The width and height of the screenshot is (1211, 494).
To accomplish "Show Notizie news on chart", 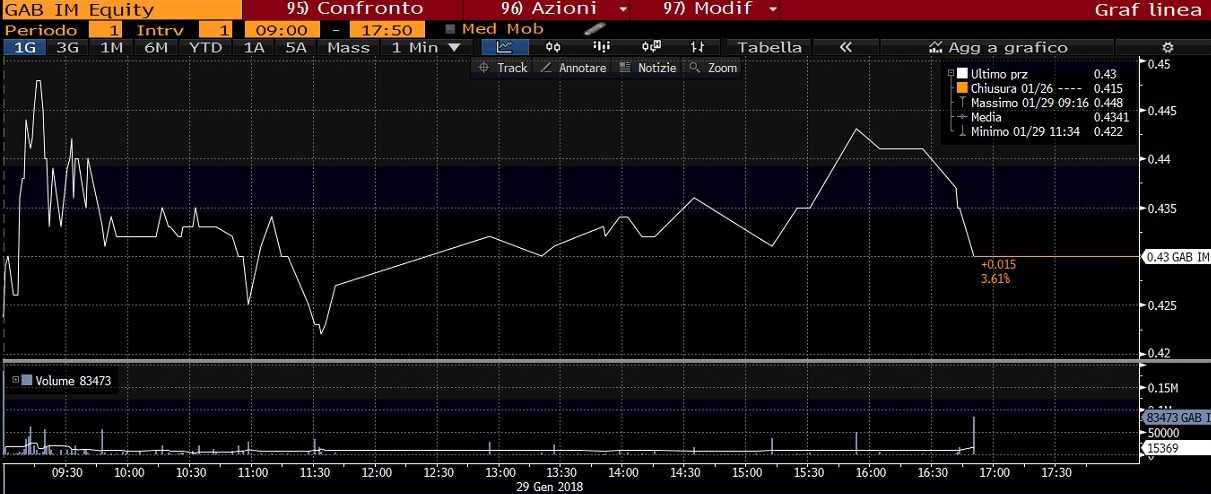I will [x=647, y=68].
